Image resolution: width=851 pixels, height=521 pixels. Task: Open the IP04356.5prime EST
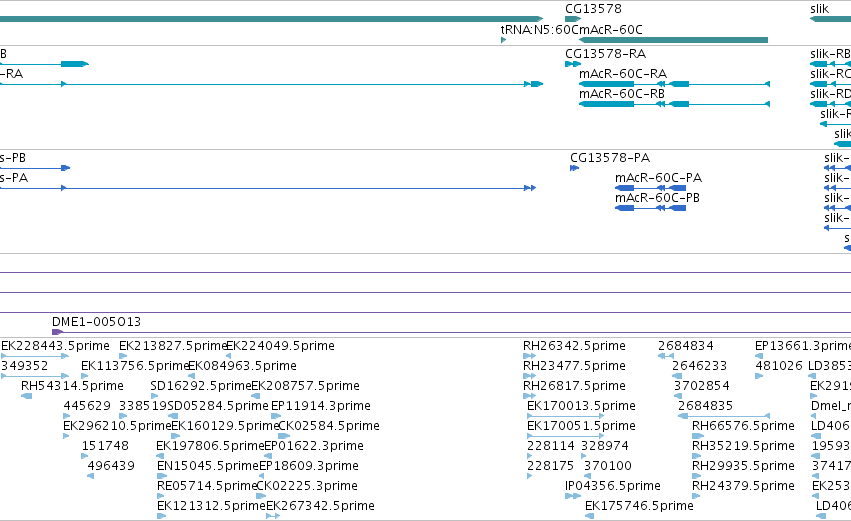pyautogui.click(x=613, y=486)
